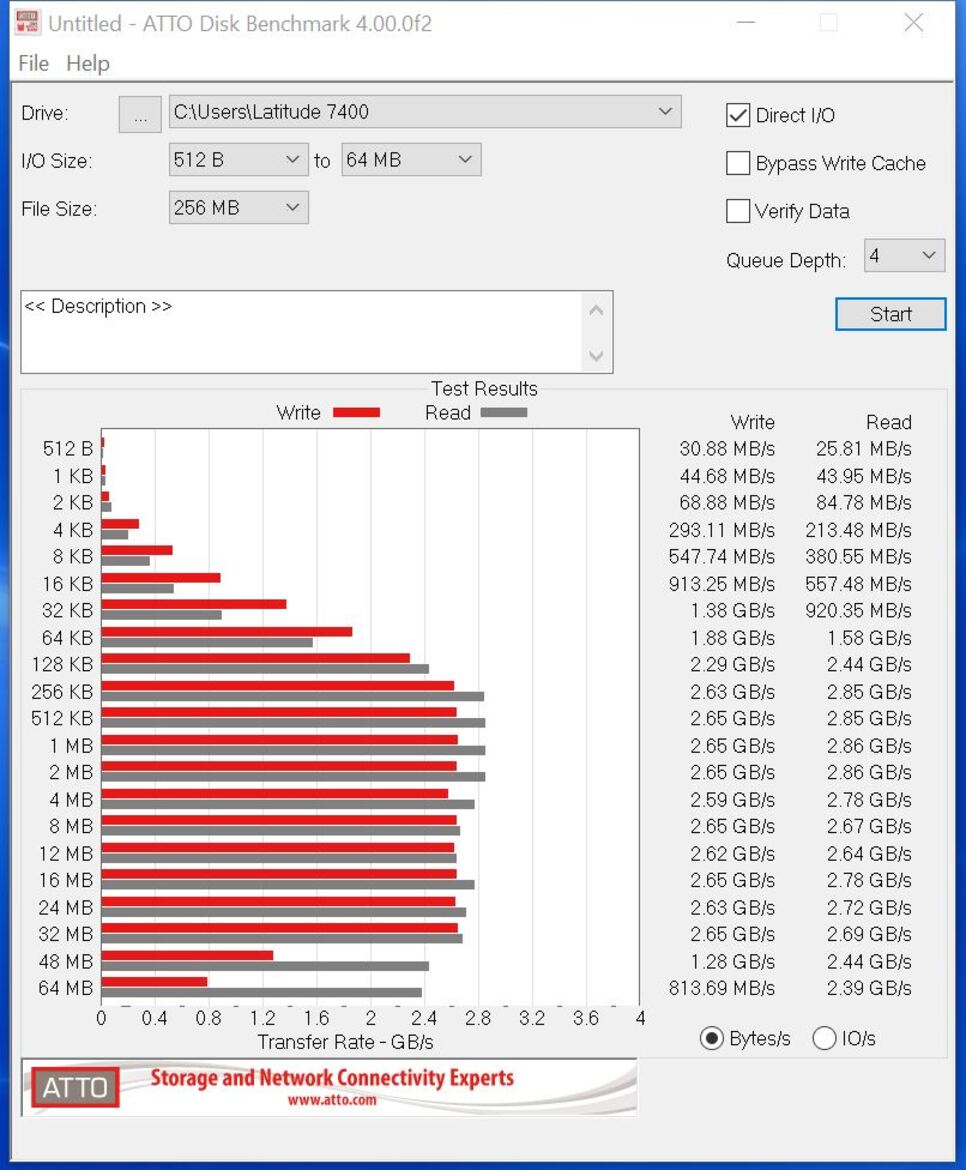Click the ATTO logo in the banner
966x1170 pixels.
coord(75,1087)
